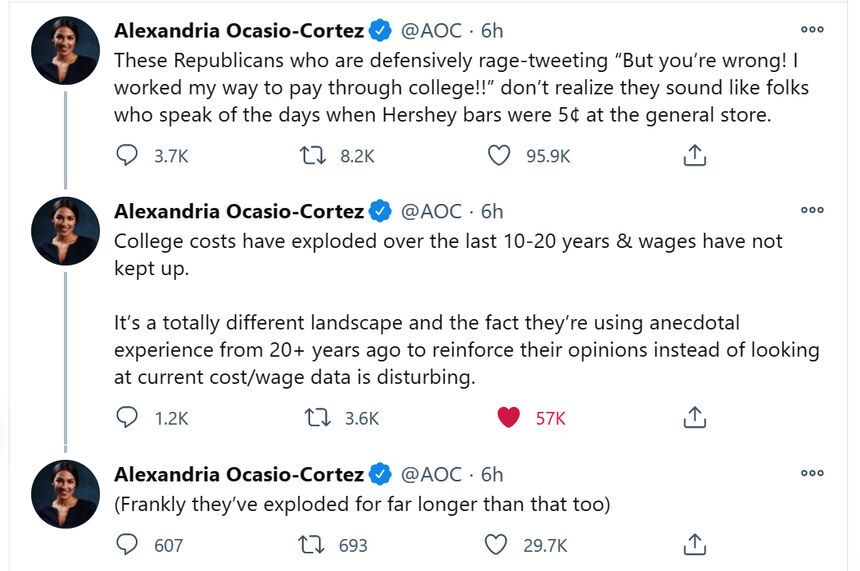Open the 6h timestamp of the third tweet
Image resolution: width=860 pixels, height=571 pixels.
pos(492,473)
